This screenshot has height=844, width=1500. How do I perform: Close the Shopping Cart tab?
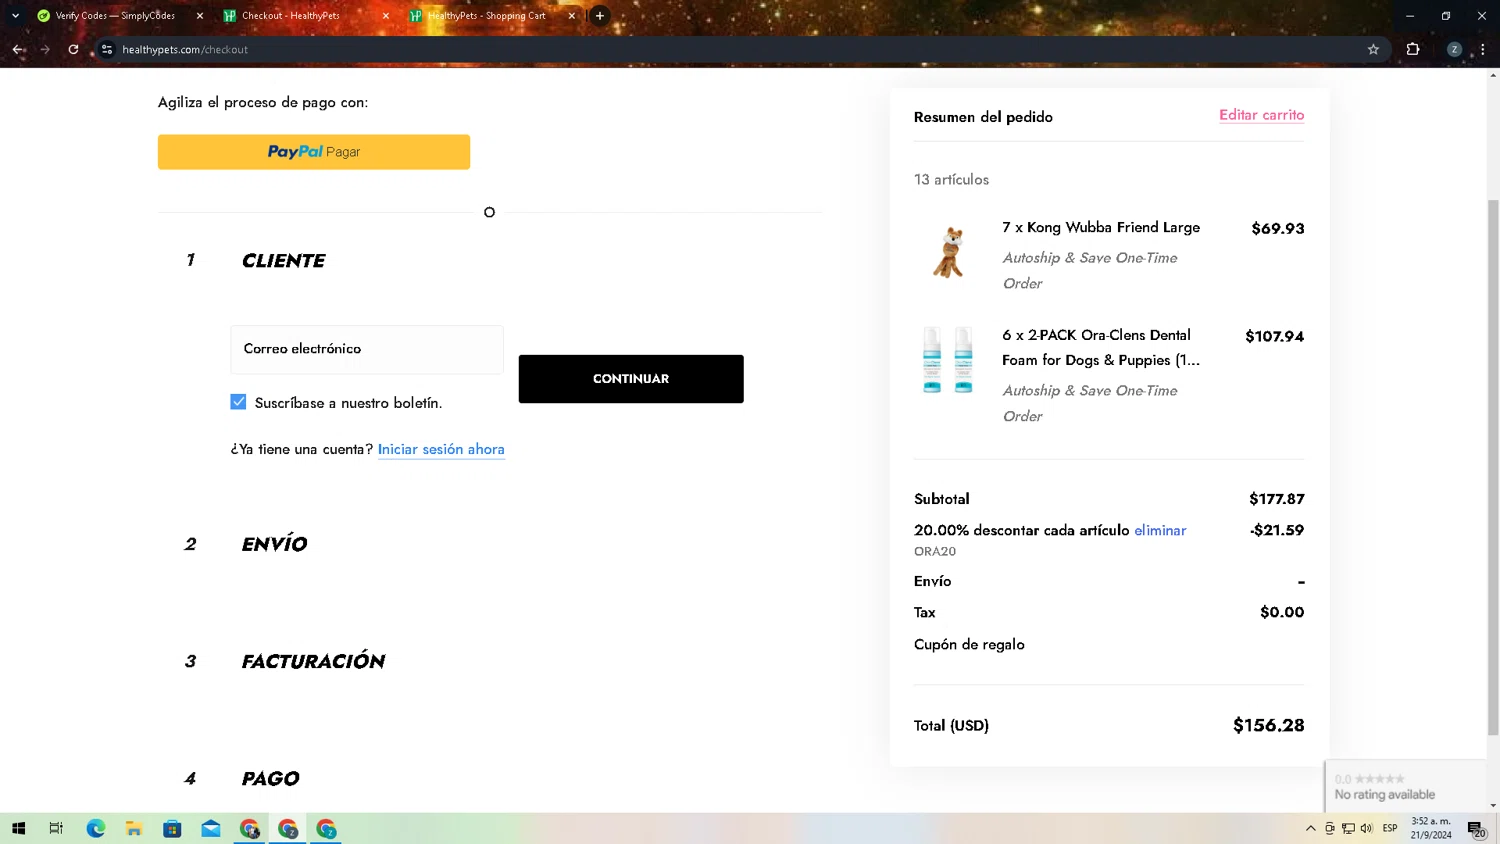[x=572, y=16]
